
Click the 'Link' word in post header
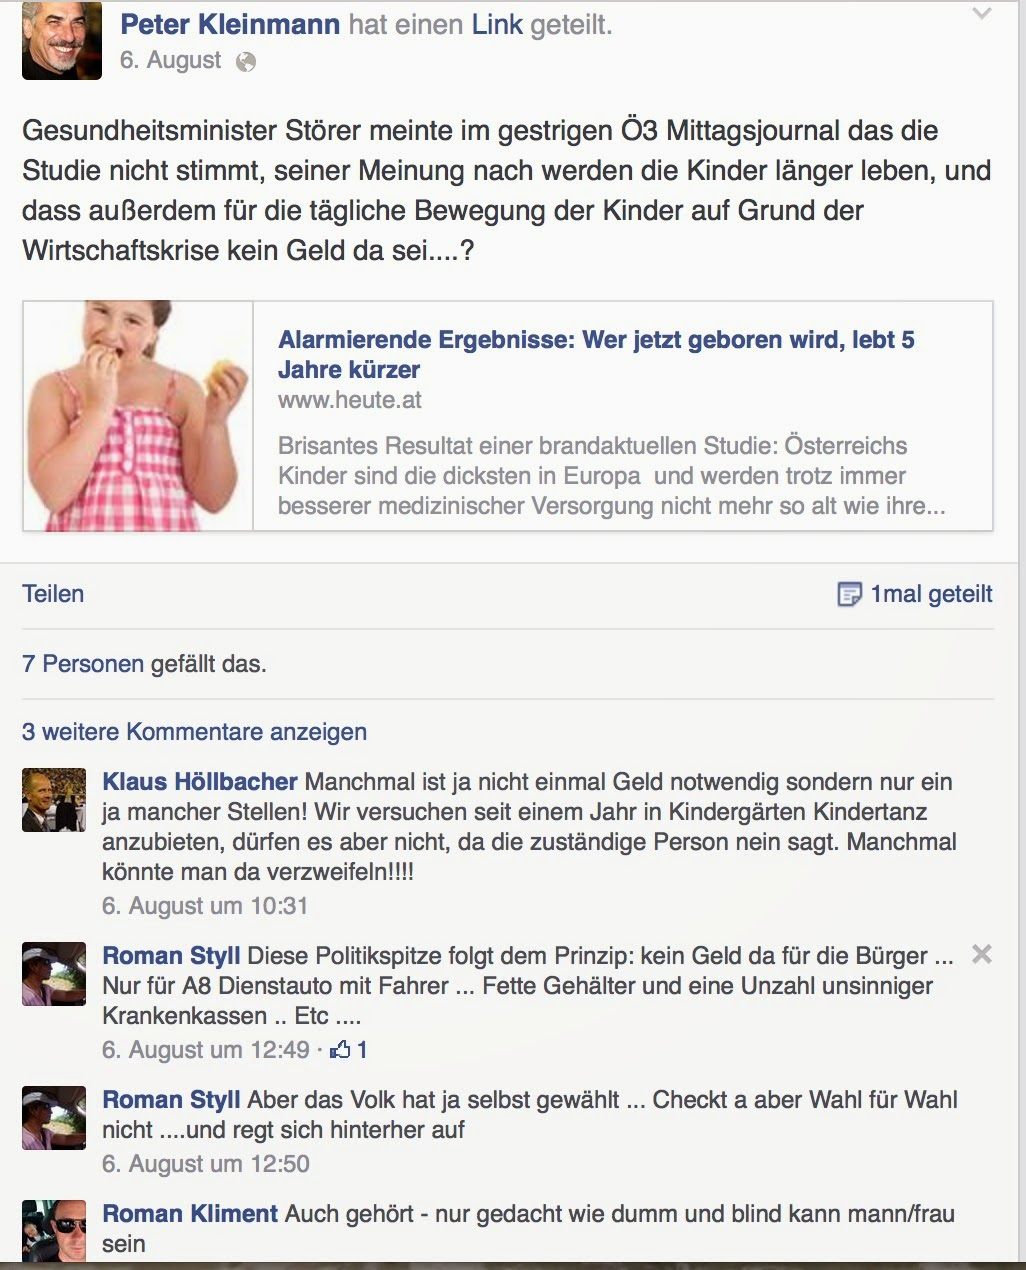497,24
